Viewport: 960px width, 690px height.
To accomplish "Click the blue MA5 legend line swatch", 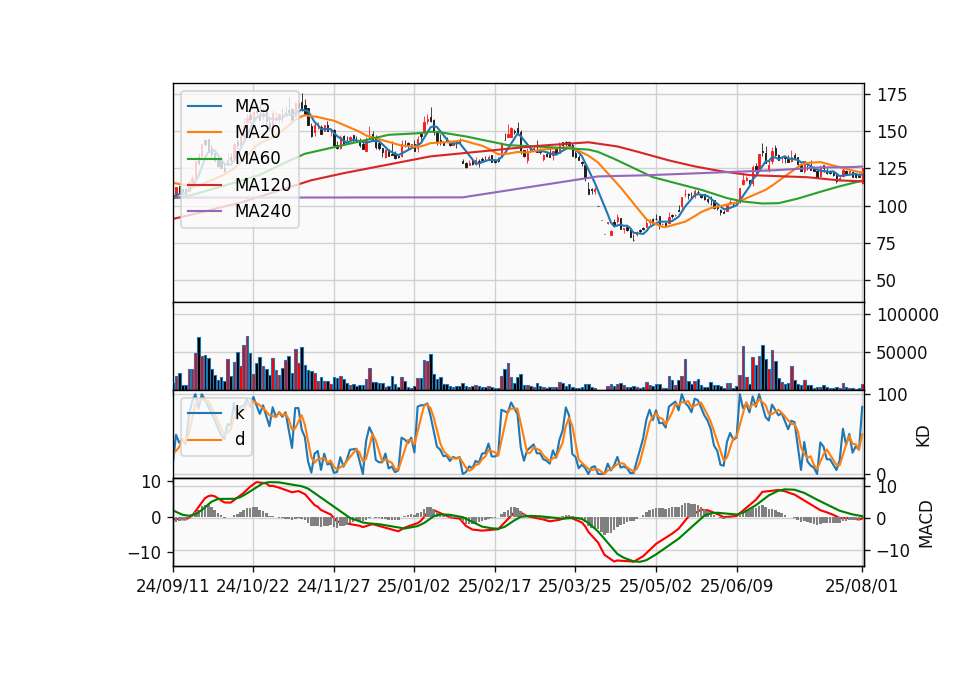I will point(204,107).
